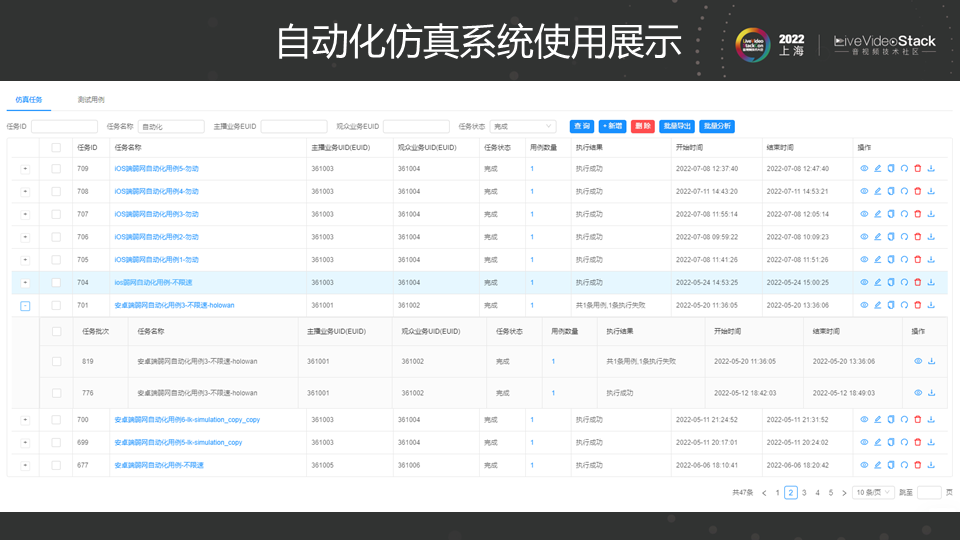Click the blue 查询 button
The height and width of the screenshot is (540, 960).
pos(582,126)
